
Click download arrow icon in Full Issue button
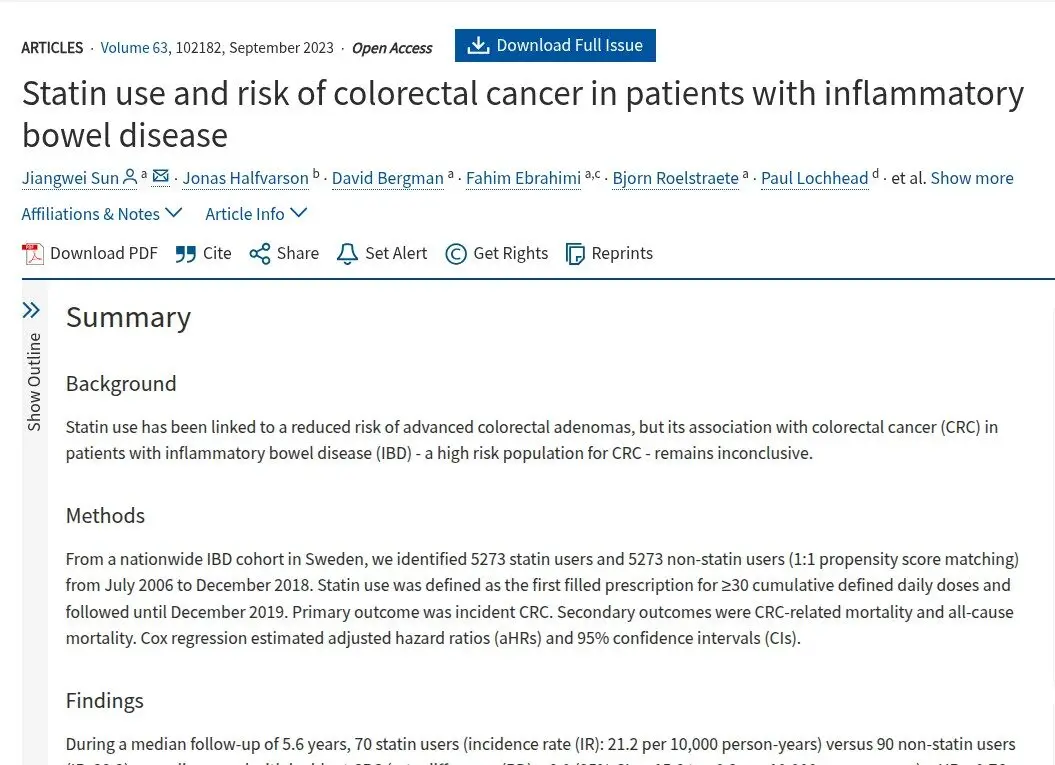coord(478,45)
